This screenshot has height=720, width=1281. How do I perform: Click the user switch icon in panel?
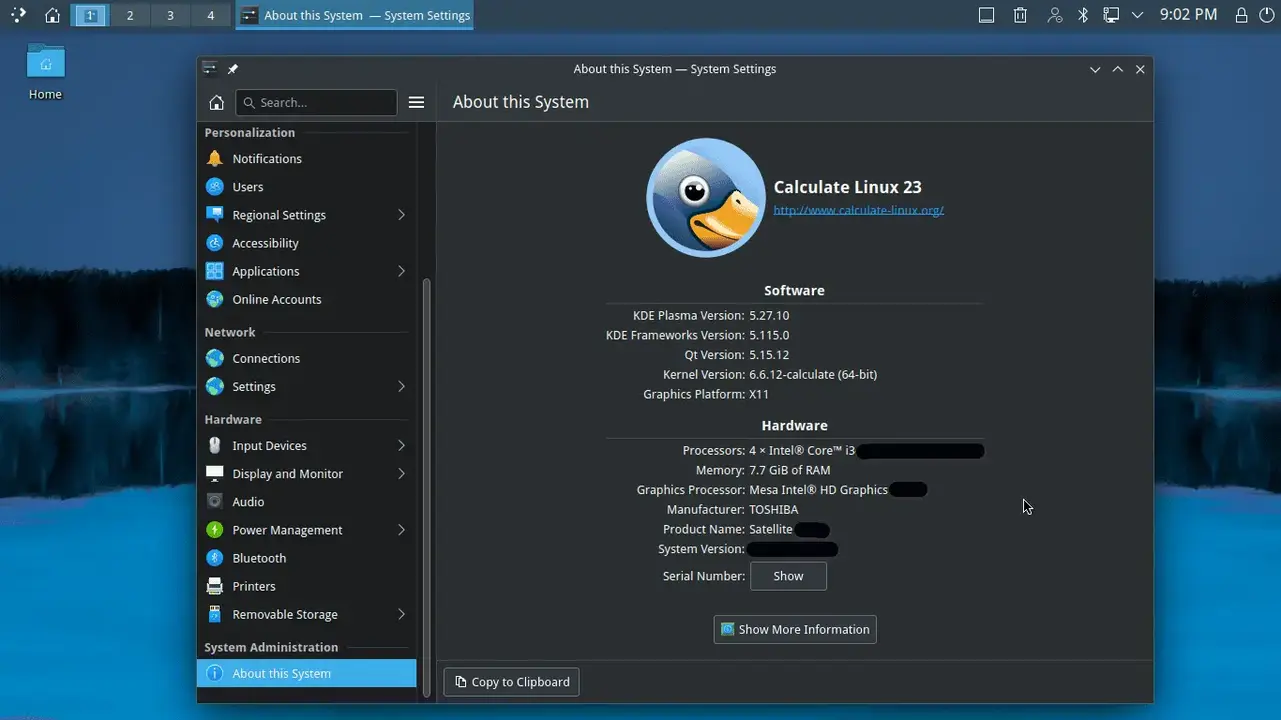[1054, 15]
